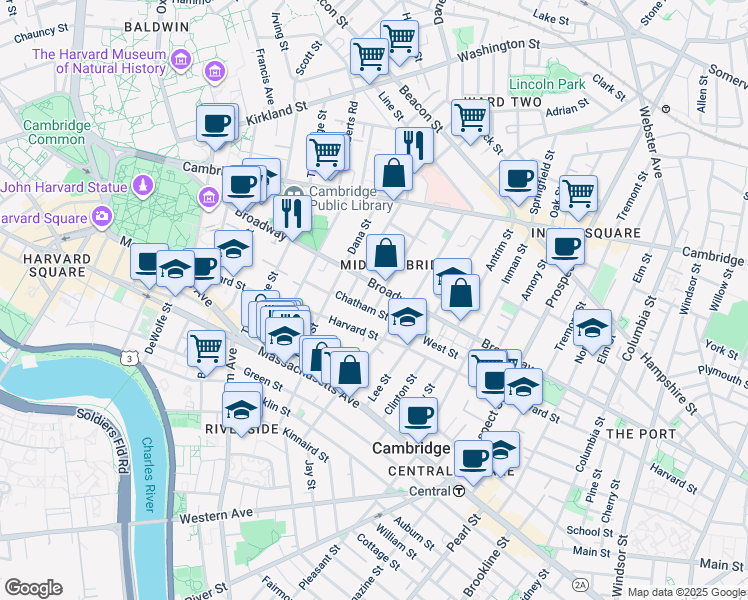
Task: Click school marker near Harvard Square label
Action: (x=175, y=273)
